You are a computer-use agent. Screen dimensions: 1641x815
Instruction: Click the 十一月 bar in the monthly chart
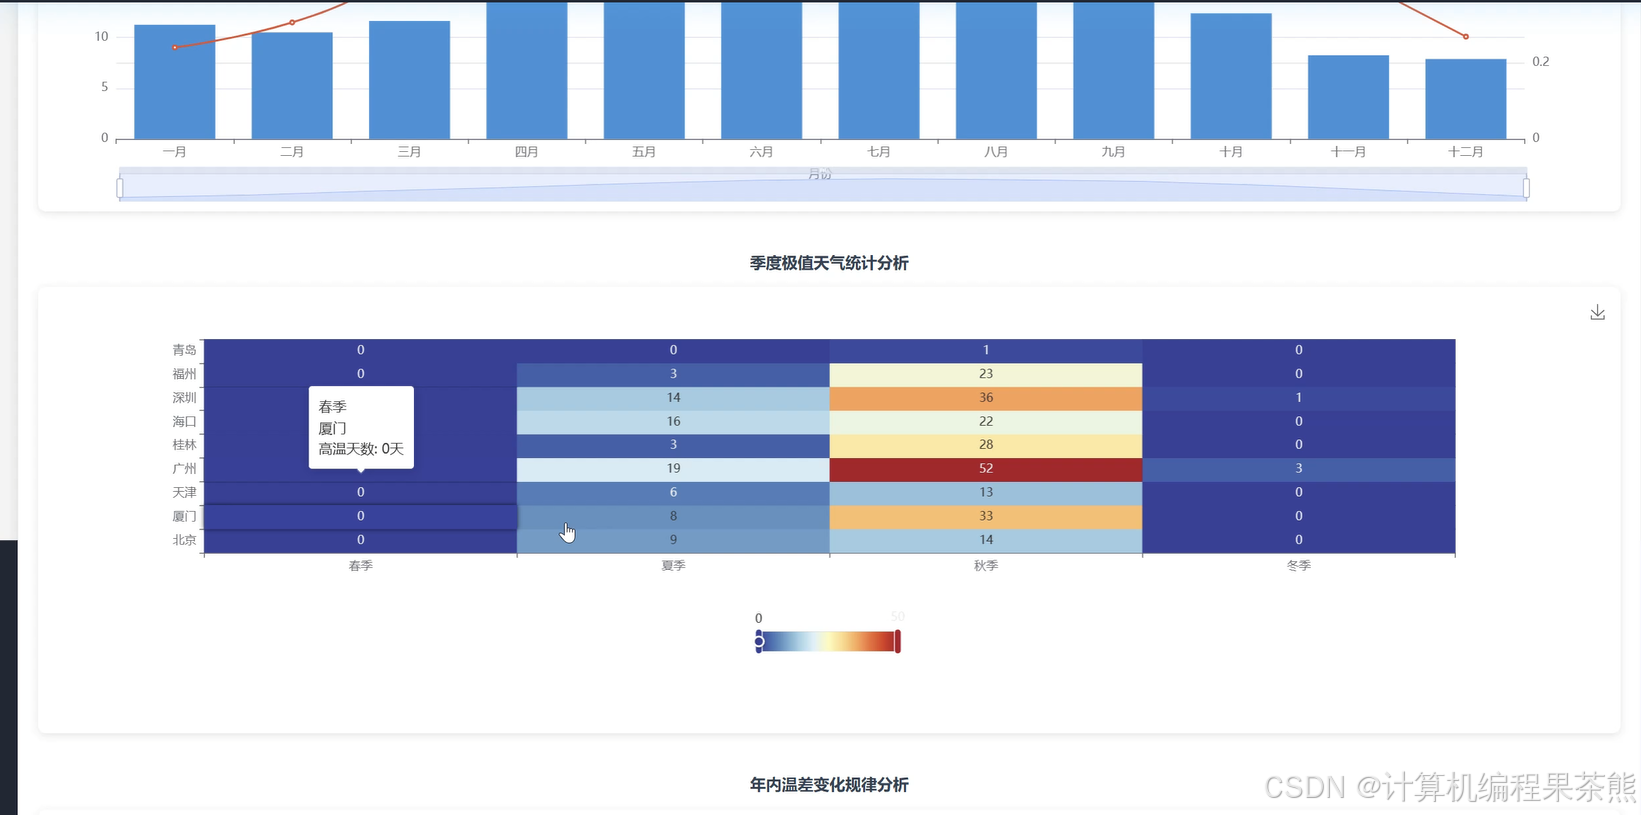[x=1348, y=97]
